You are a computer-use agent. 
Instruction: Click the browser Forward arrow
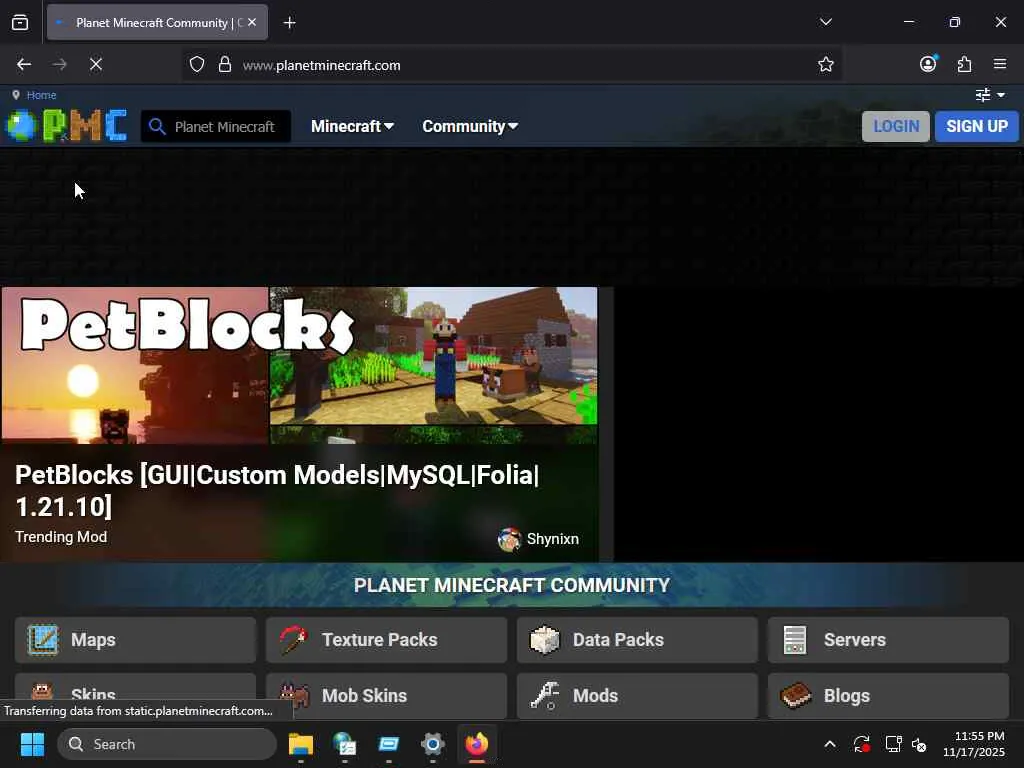tap(59, 64)
